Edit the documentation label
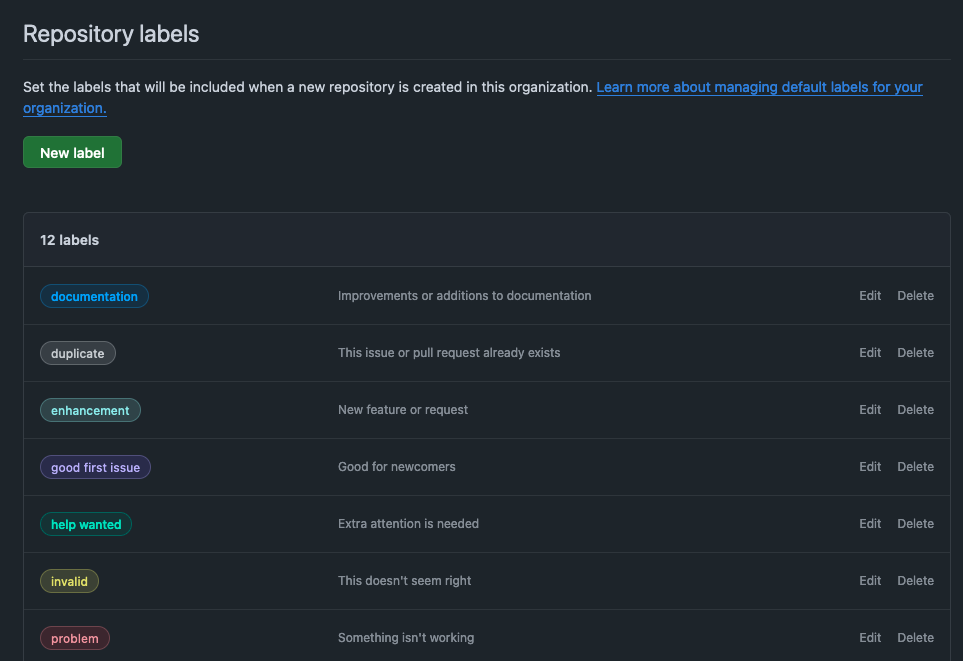 870,296
